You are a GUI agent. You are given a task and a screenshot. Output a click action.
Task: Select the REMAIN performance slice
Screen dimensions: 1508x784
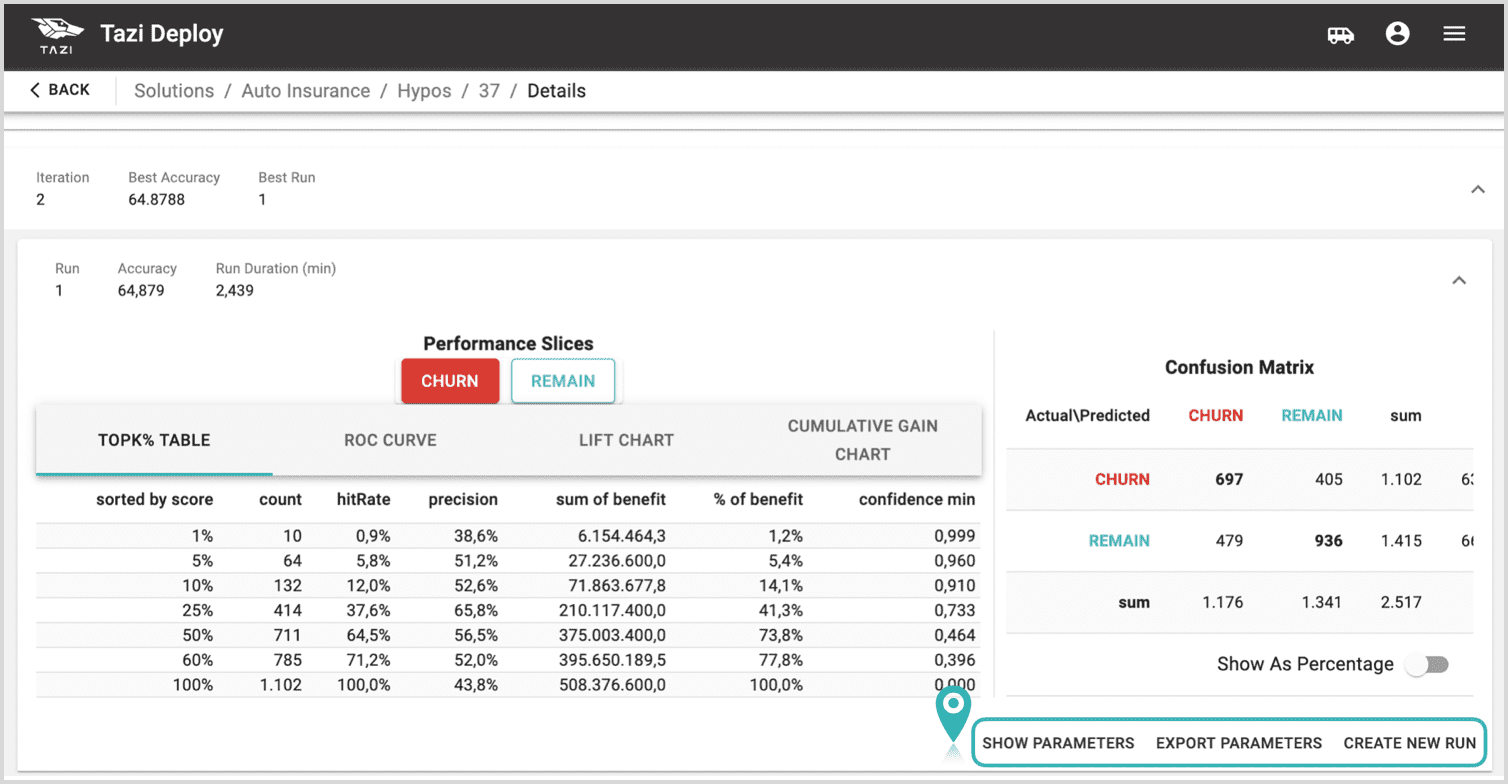pos(563,381)
